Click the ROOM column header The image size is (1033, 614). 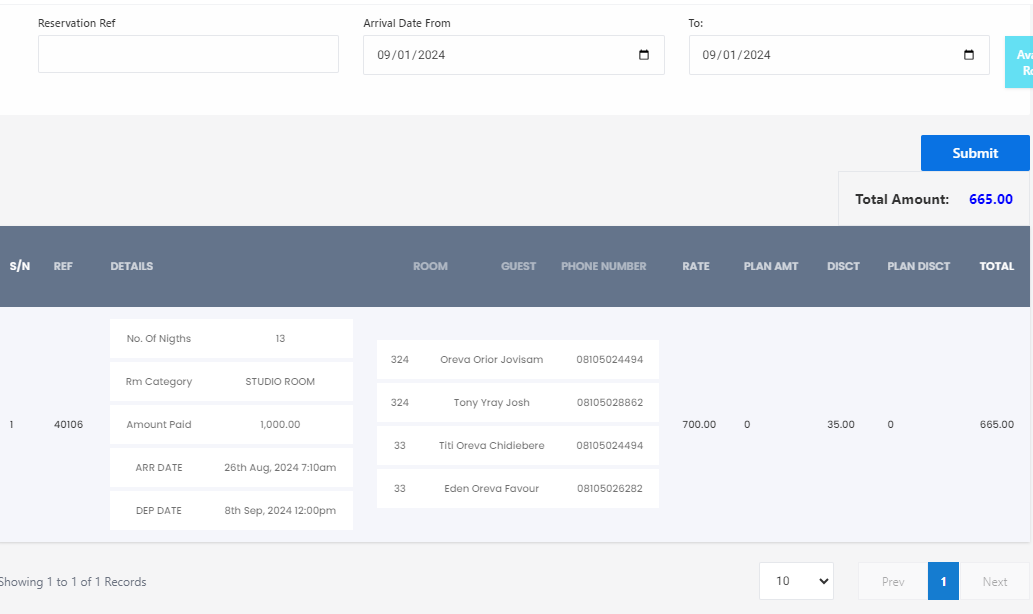[x=430, y=266]
